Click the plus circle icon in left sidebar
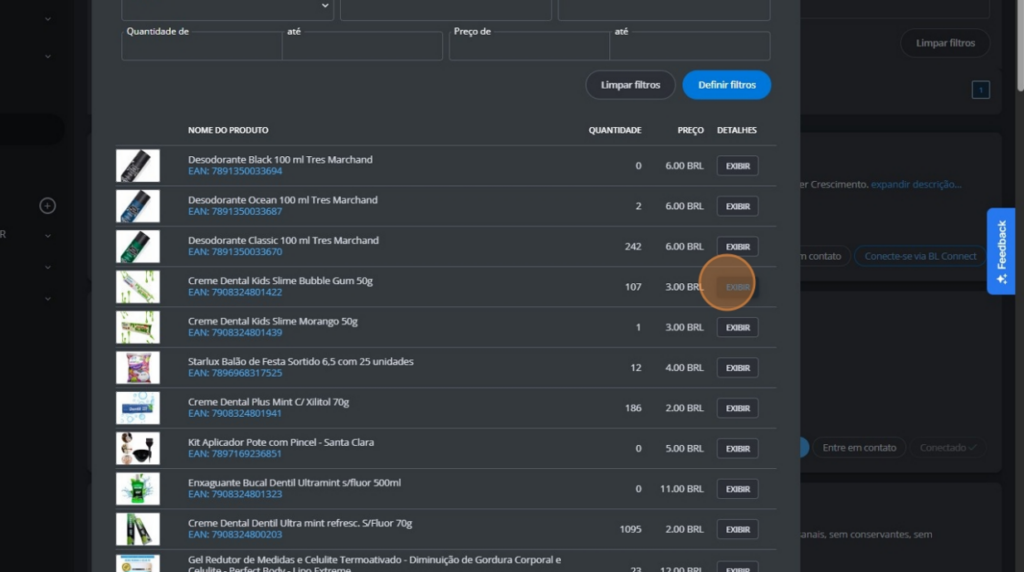This screenshot has width=1024, height=572. pos(47,206)
